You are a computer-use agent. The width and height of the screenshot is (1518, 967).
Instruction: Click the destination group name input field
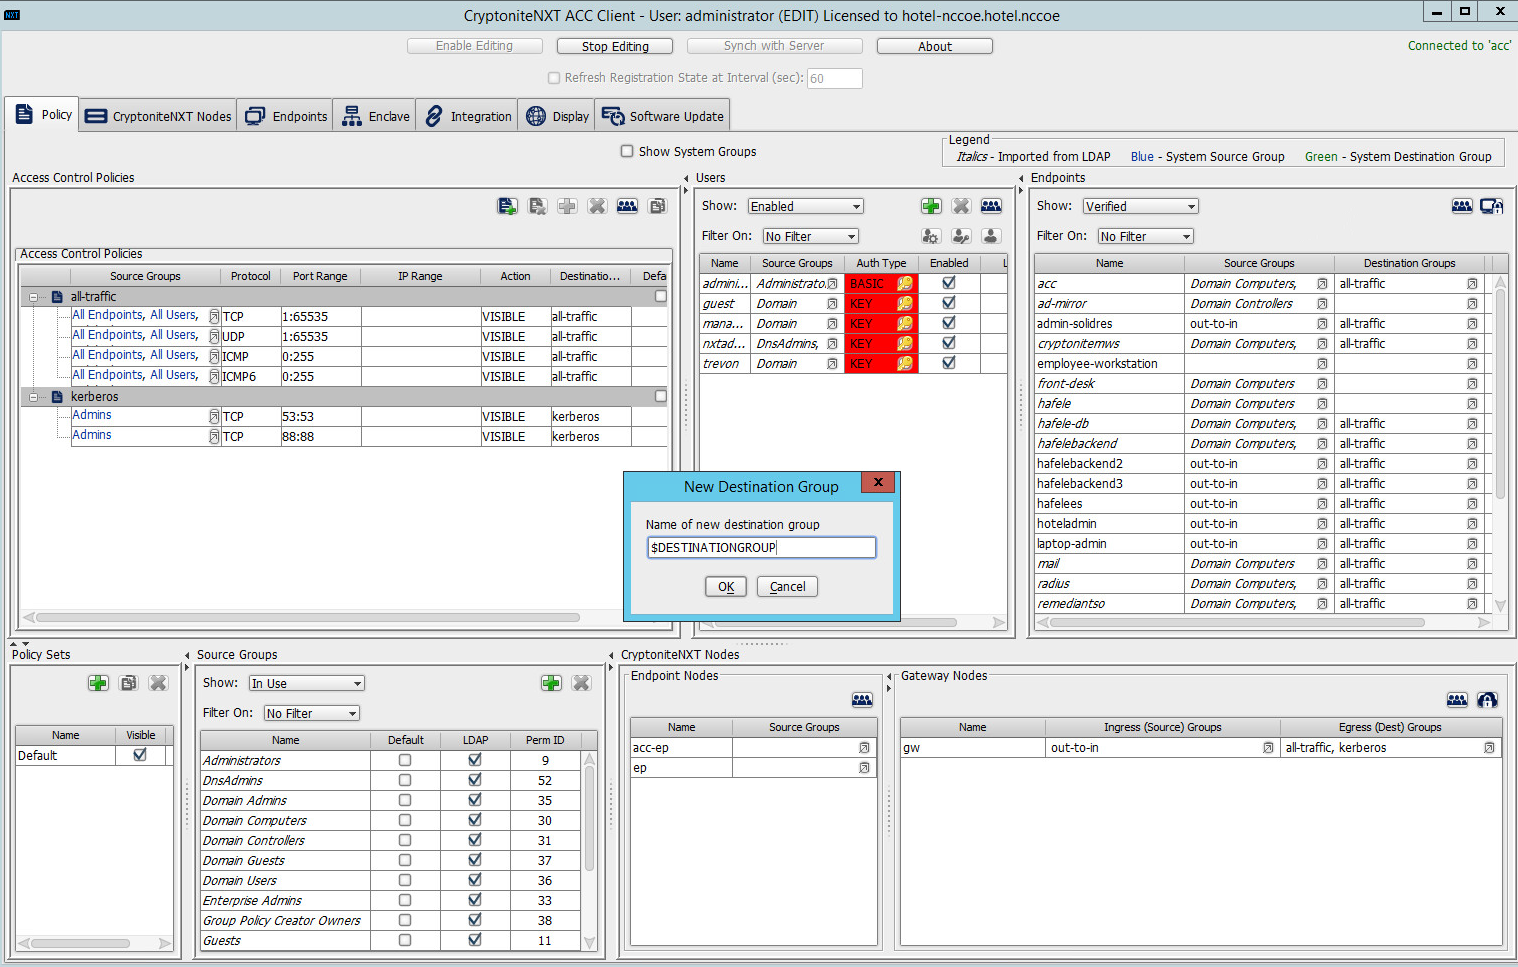coord(761,547)
